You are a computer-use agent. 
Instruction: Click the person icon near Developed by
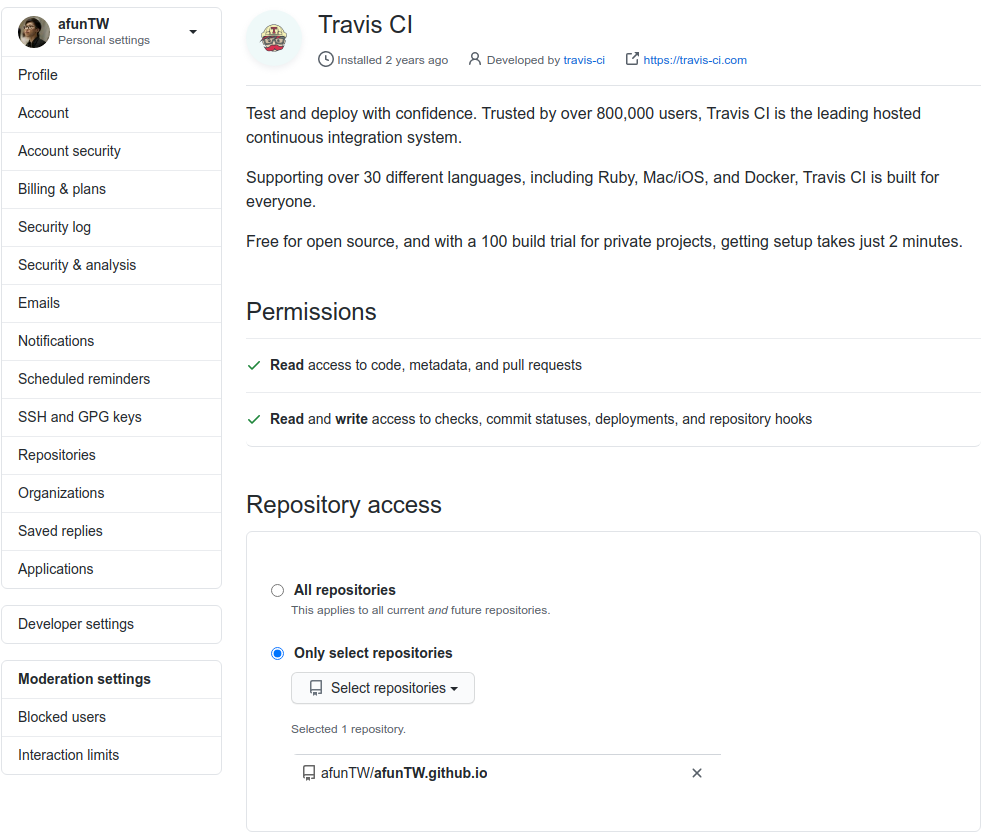click(x=474, y=60)
